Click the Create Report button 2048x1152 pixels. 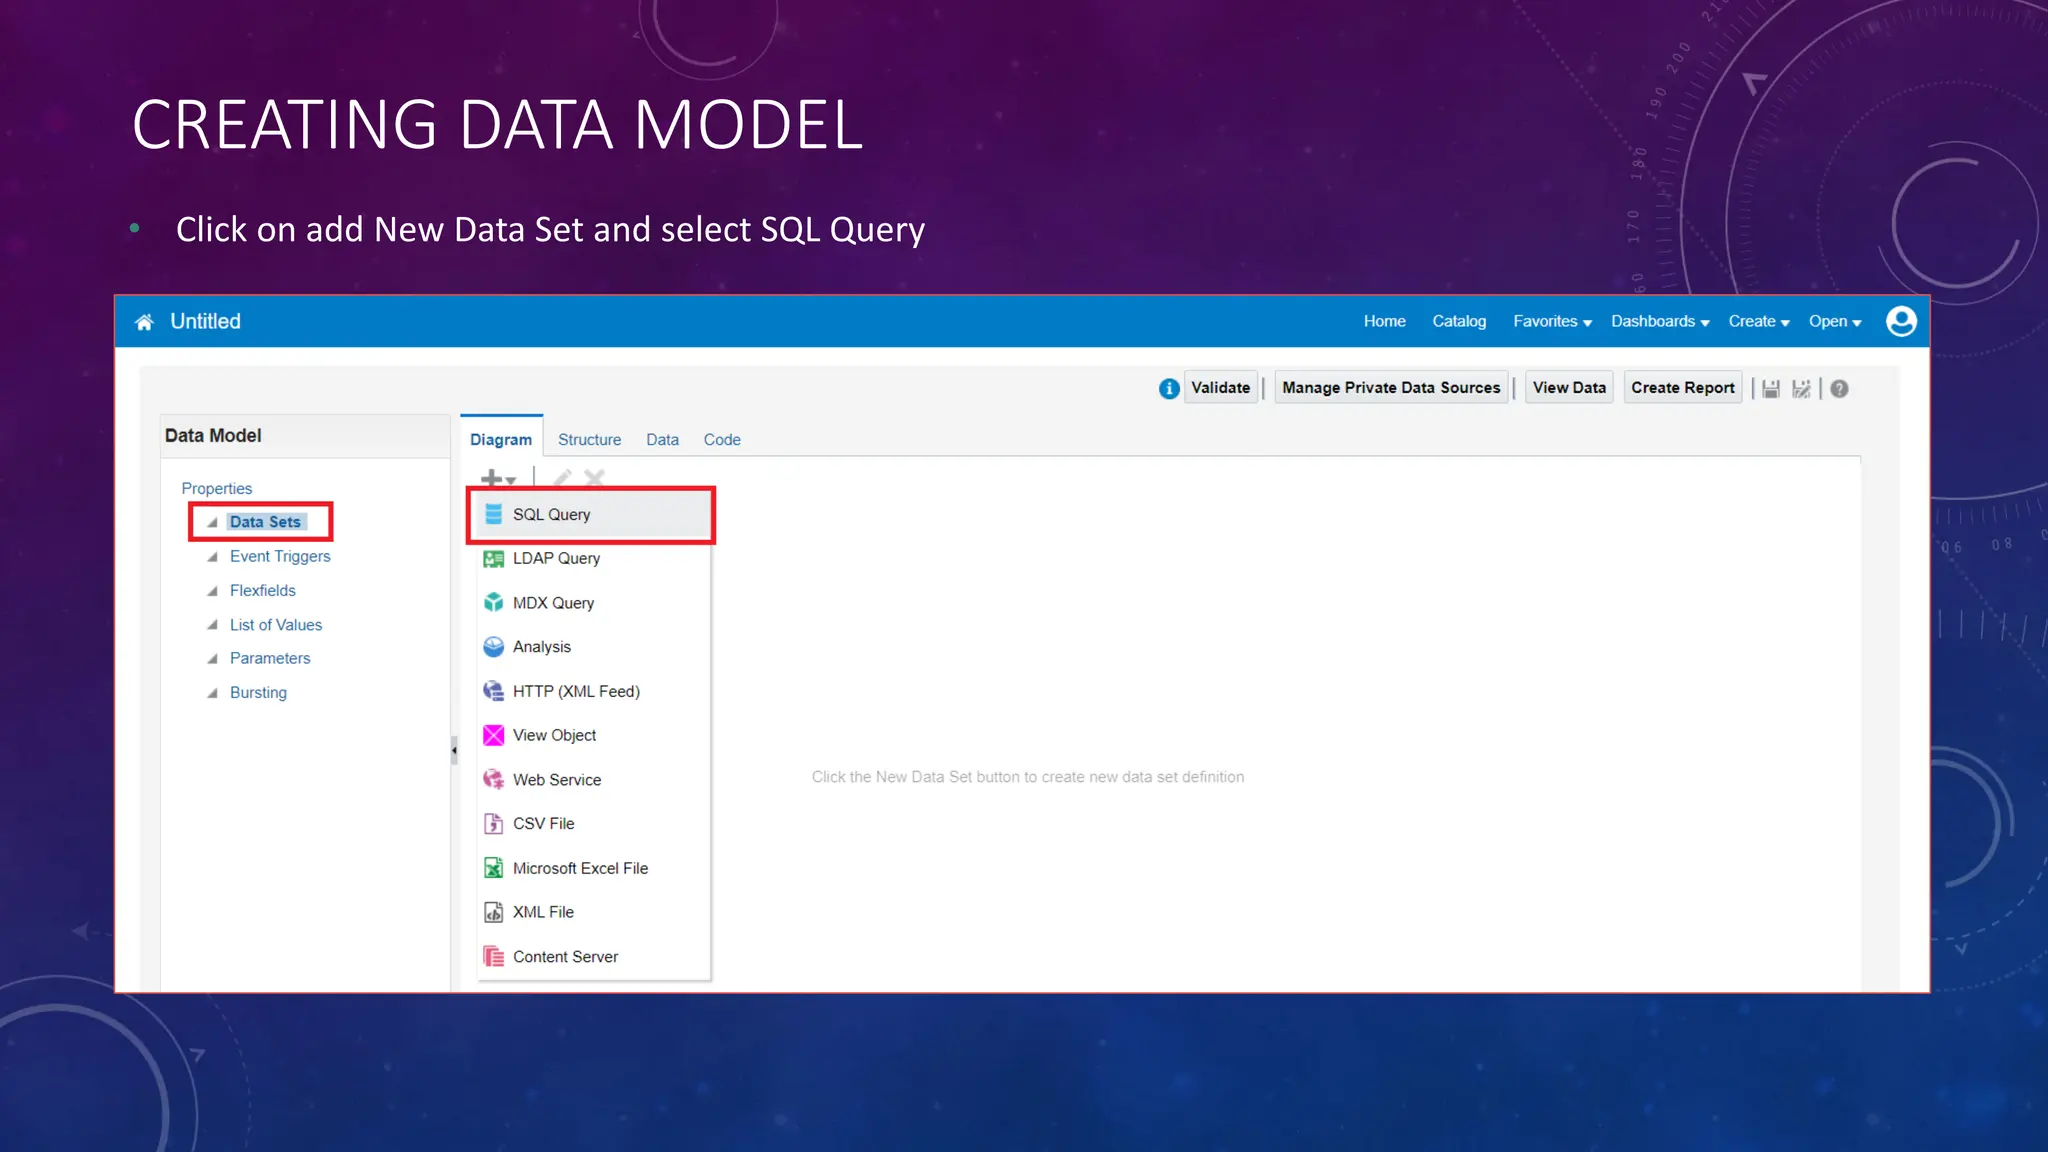[x=1682, y=388]
